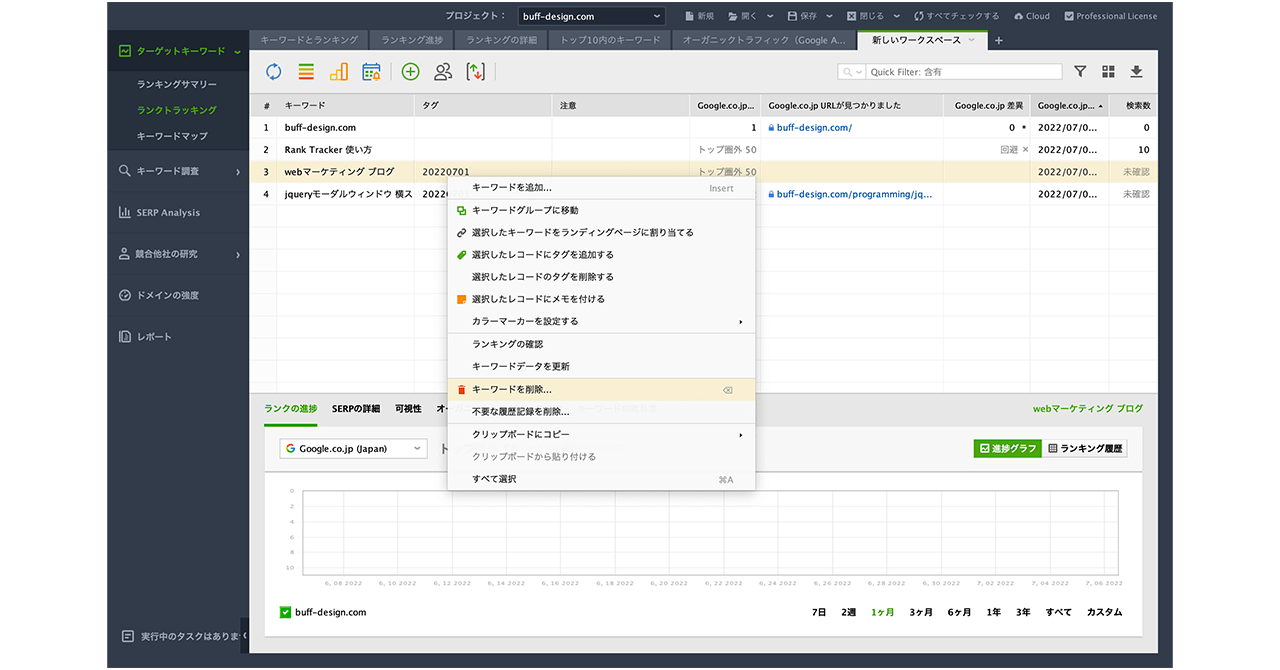
Task: Open the buff-design.com project dropdown
Action: coord(591,16)
